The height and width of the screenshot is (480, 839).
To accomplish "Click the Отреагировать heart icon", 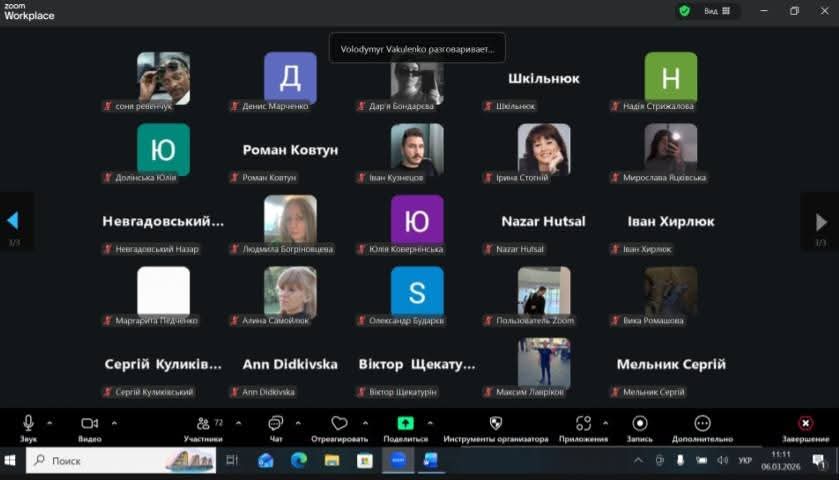I will (x=339, y=424).
